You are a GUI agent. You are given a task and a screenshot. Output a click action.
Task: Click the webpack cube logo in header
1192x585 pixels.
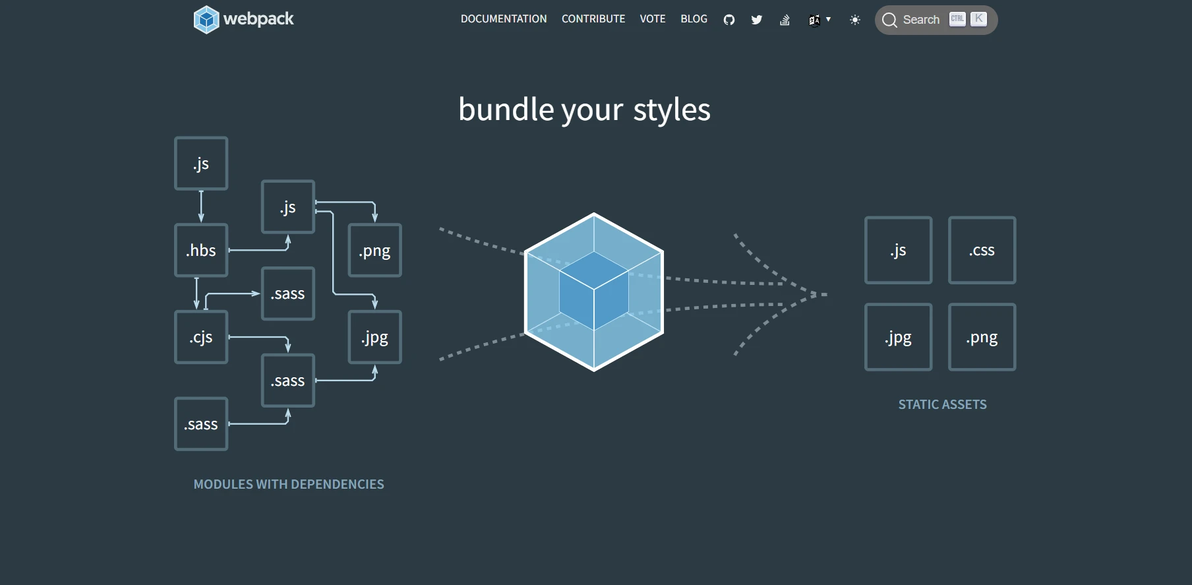tap(206, 19)
